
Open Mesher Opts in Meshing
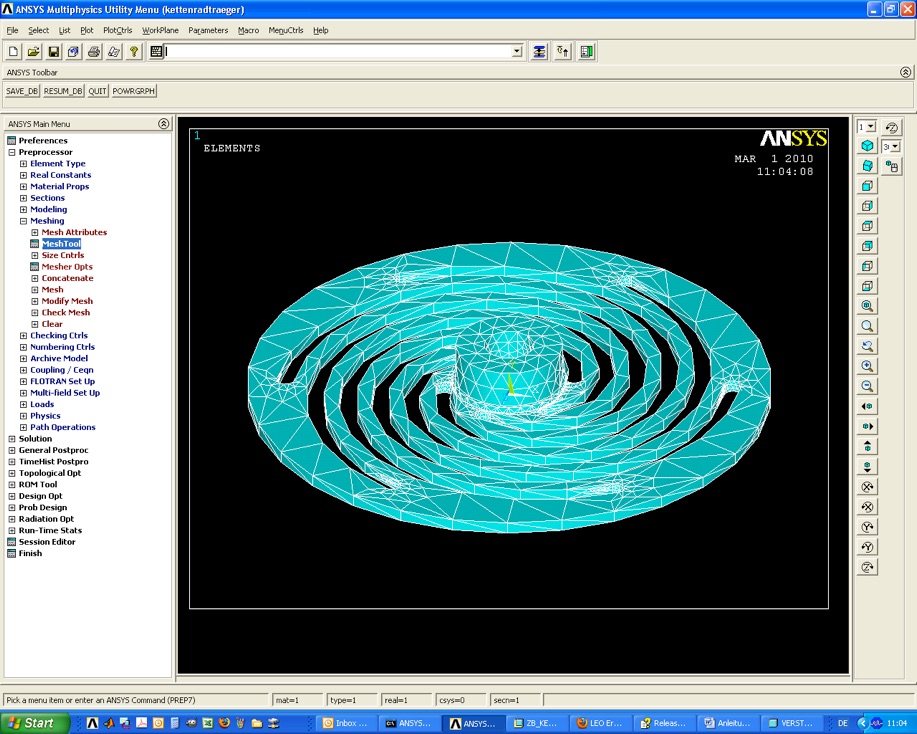(67, 267)
